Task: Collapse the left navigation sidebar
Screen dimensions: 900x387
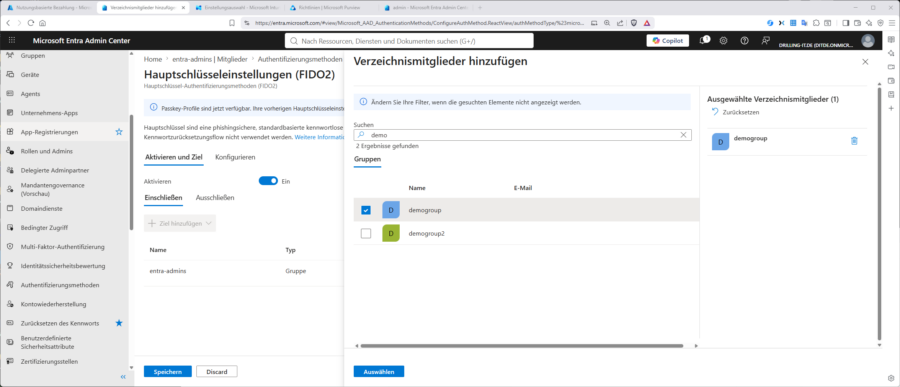Action: click(123, 377)
